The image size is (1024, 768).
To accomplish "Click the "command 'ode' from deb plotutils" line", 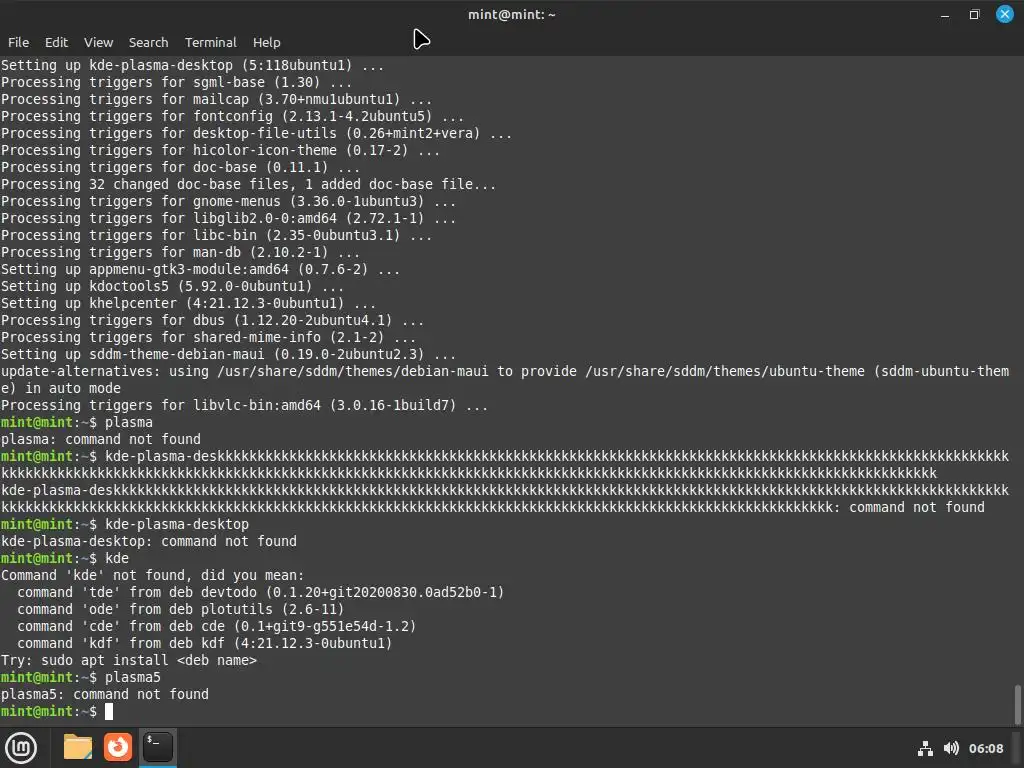I will coord(180,609).
